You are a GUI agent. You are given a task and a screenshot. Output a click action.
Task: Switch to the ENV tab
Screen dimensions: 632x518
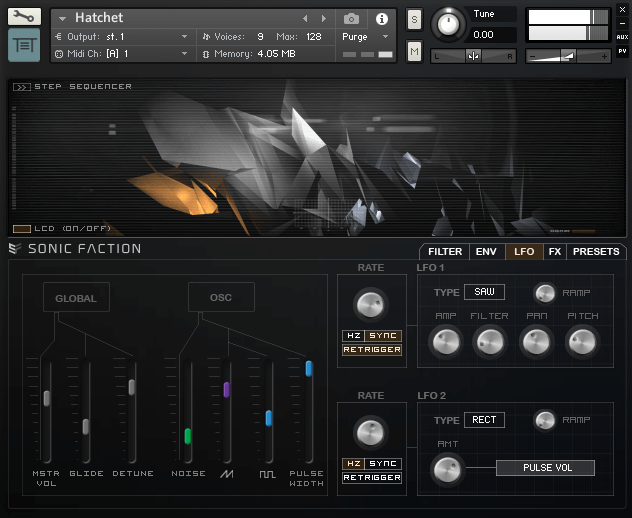(x=486, y=252)
